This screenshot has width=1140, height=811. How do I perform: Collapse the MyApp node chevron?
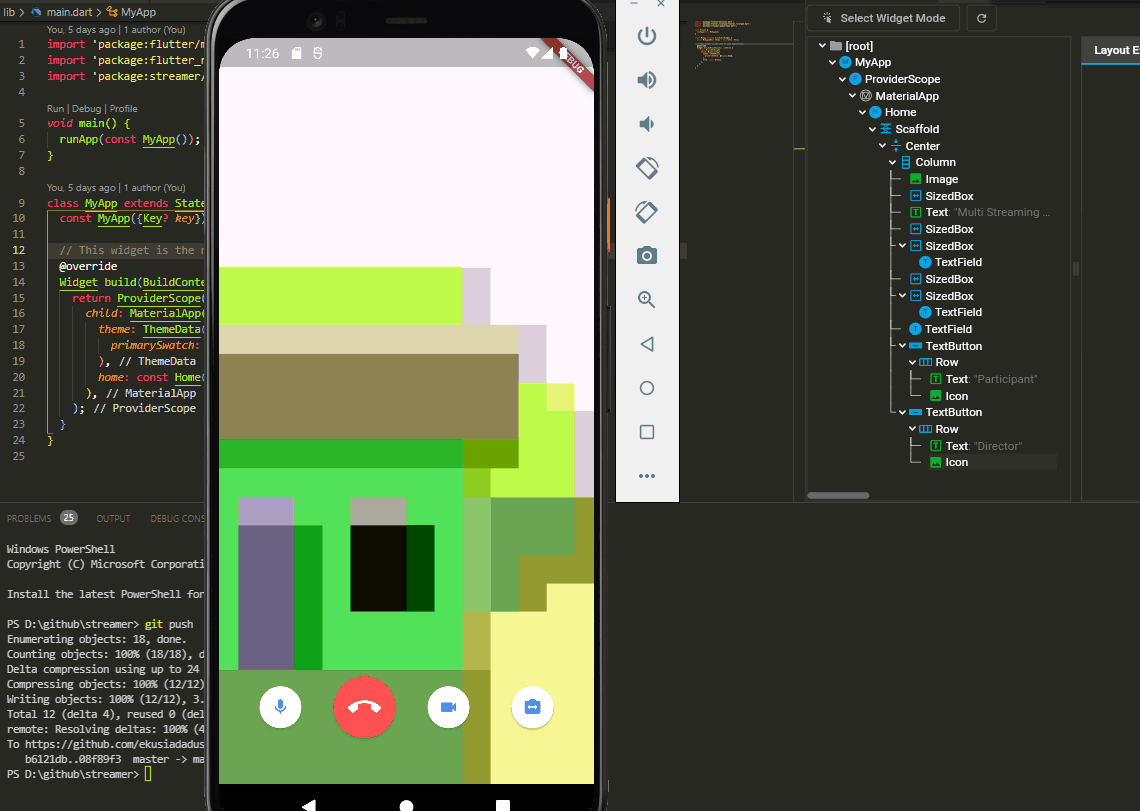click(x=832, y=62)
